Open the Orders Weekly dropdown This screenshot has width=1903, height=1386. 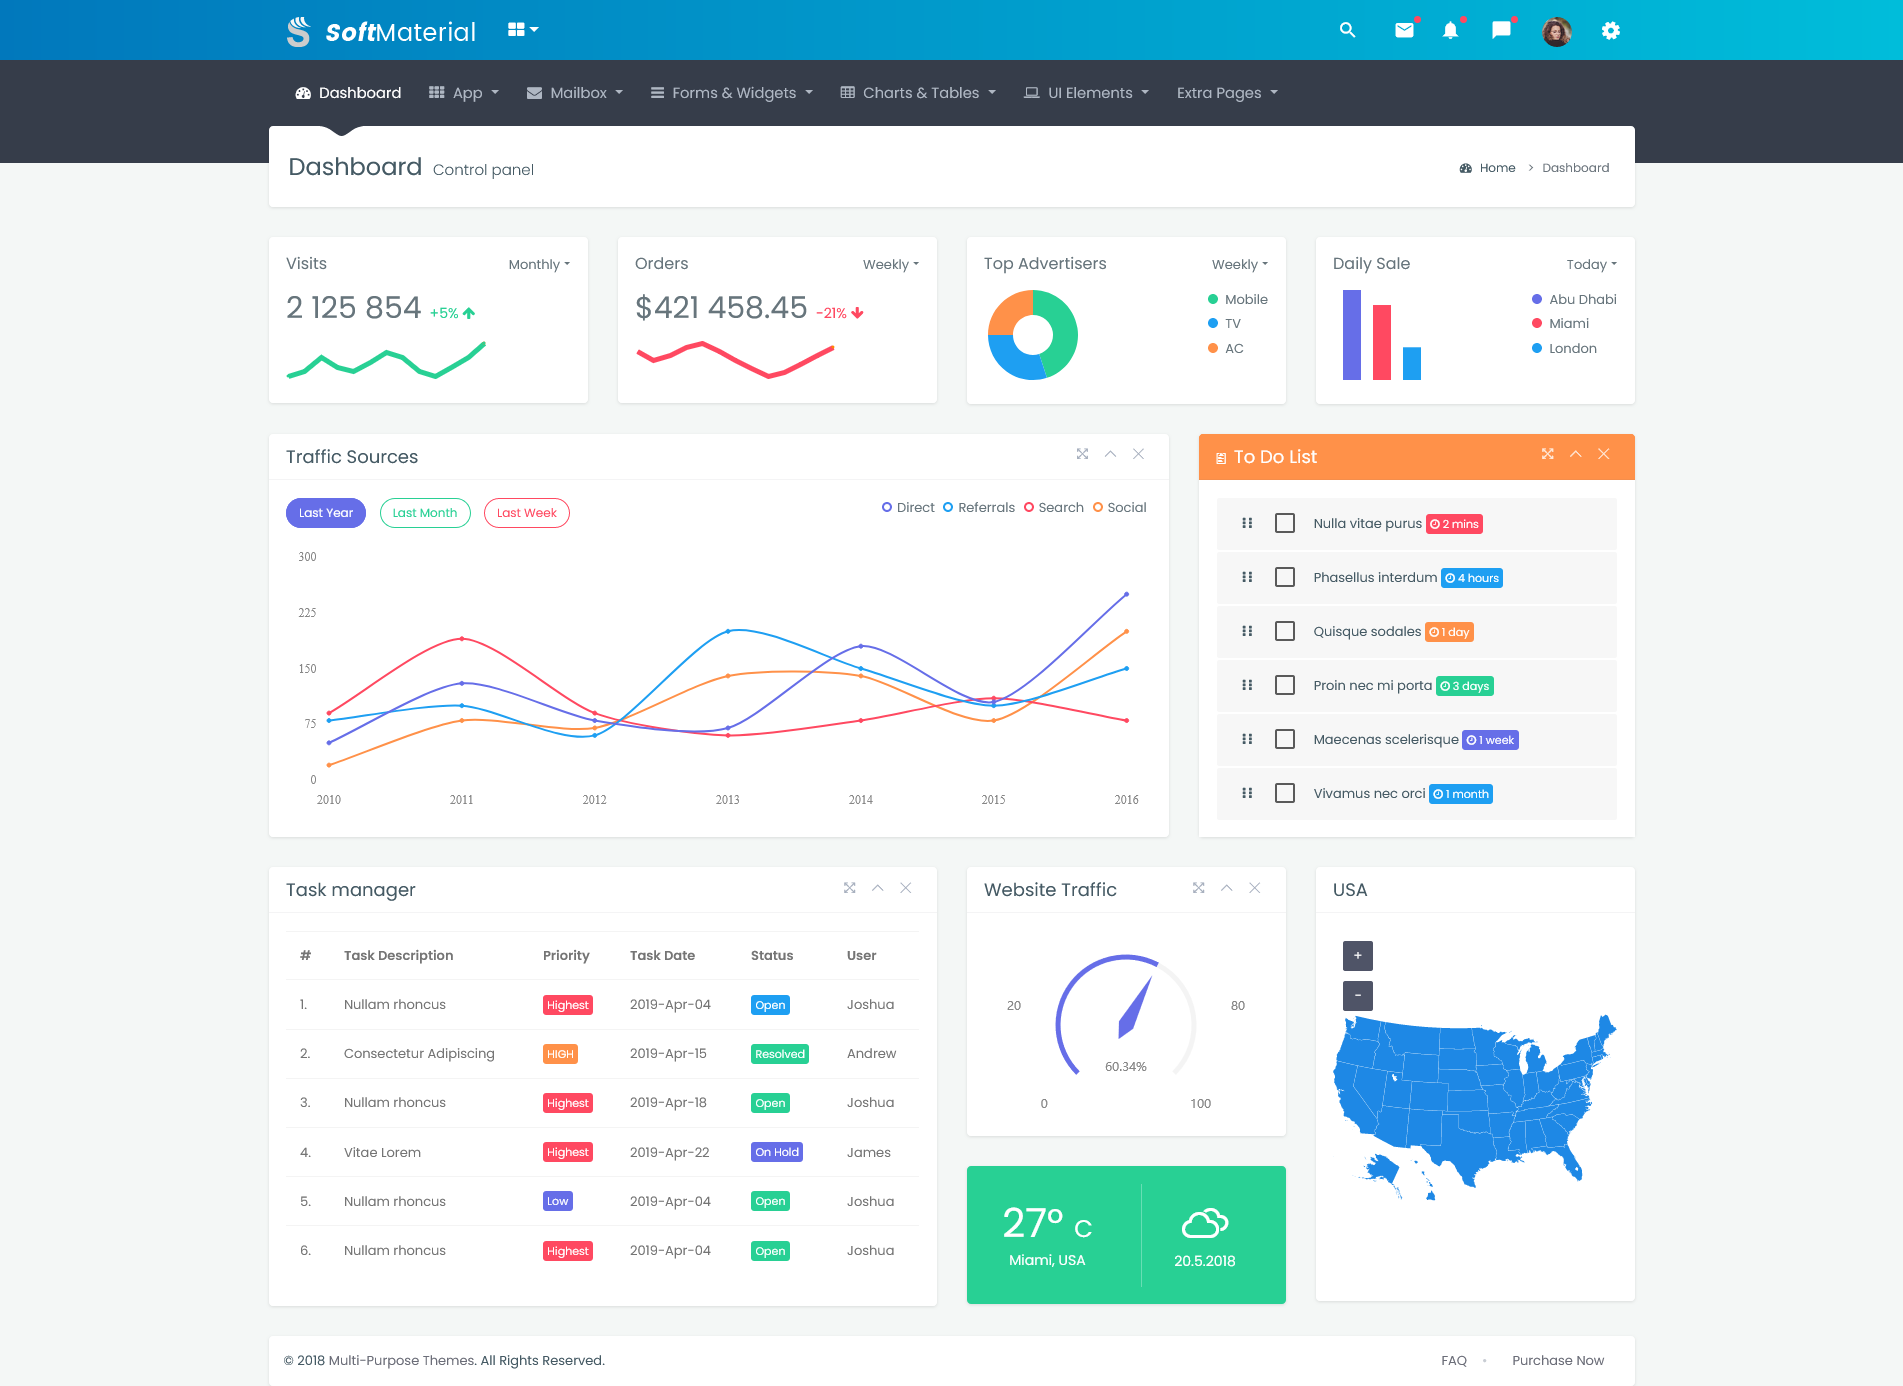pyautogui.click(x=889, y=264)
